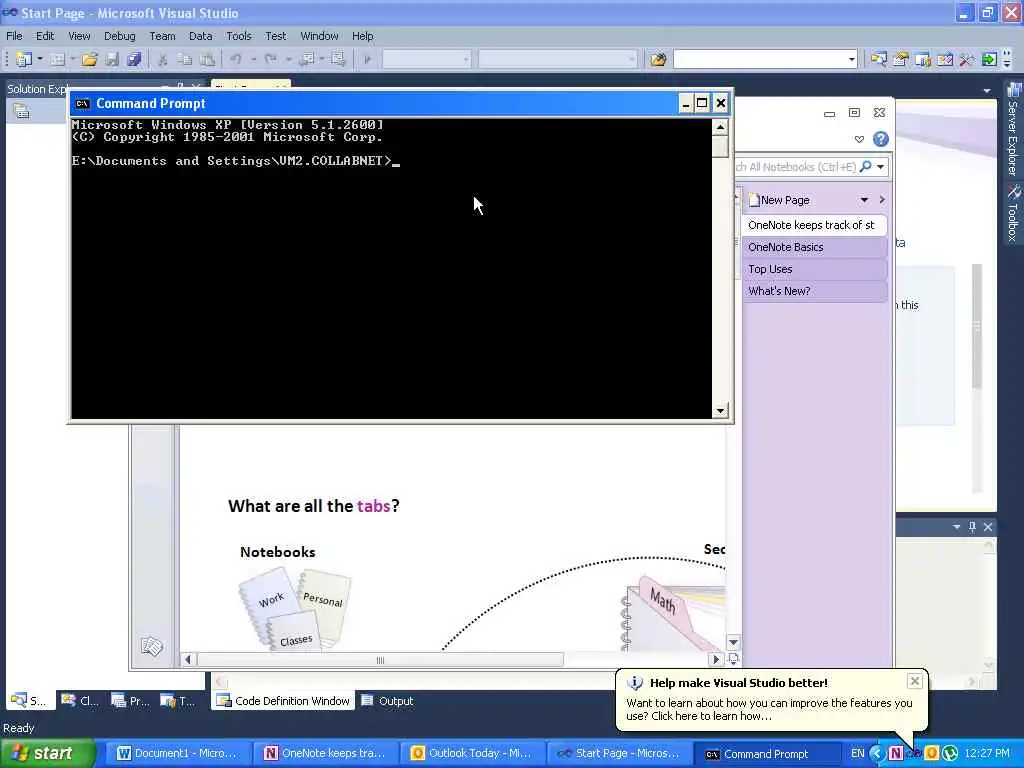
Task: Click the Solution Explorer toolbar icon
Action: pyautogui.click(x=878, y=59)
